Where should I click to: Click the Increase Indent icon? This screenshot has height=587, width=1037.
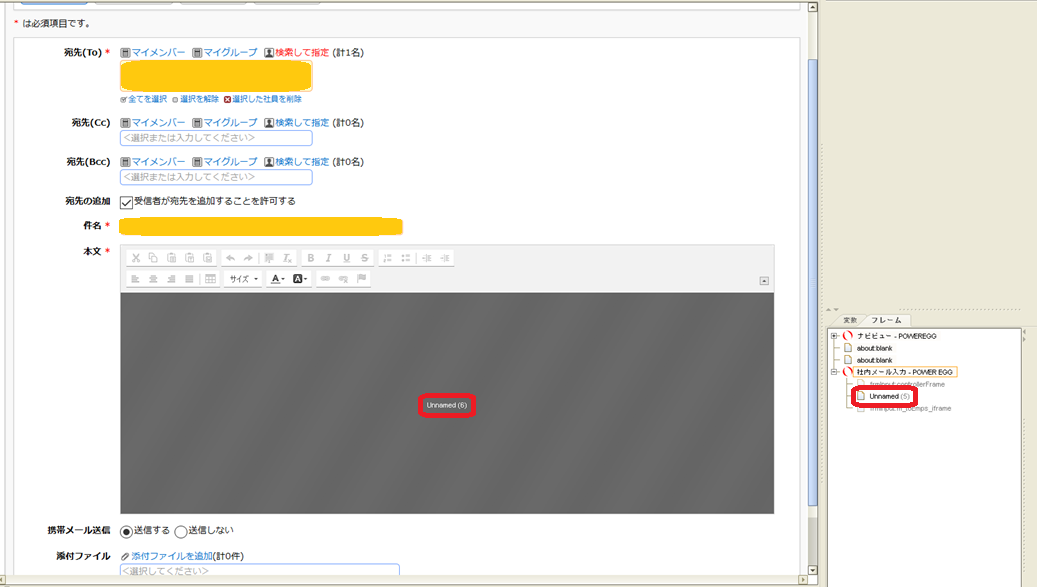point(445,258)
